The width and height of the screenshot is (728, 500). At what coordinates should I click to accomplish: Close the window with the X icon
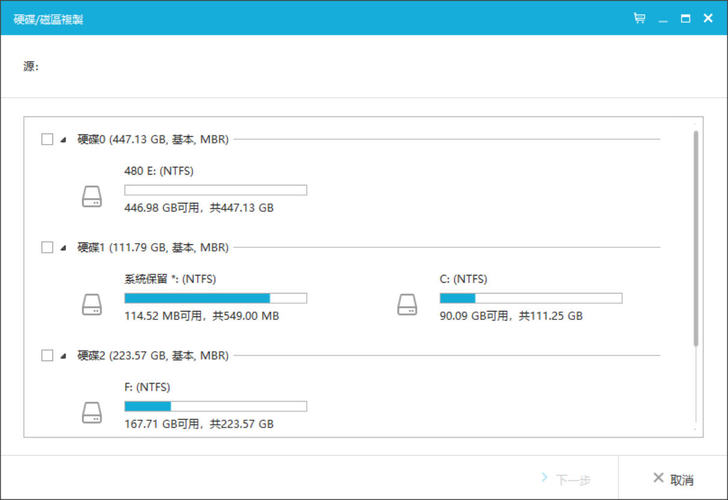(x=708, y=19)
